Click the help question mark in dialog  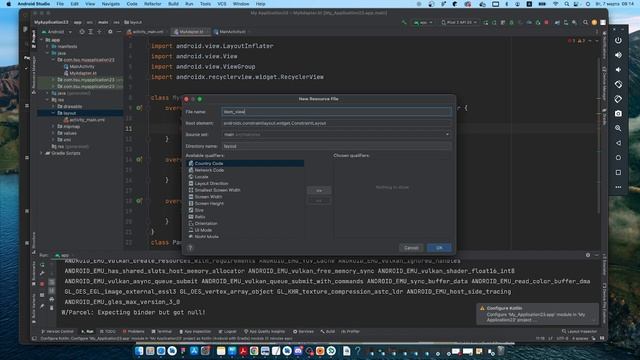pos(190,248)
